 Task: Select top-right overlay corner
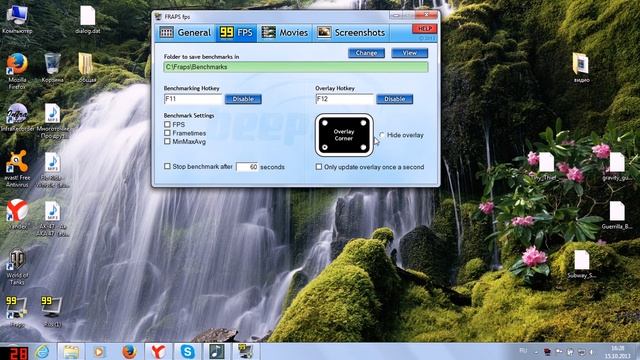tap(363, 123)
